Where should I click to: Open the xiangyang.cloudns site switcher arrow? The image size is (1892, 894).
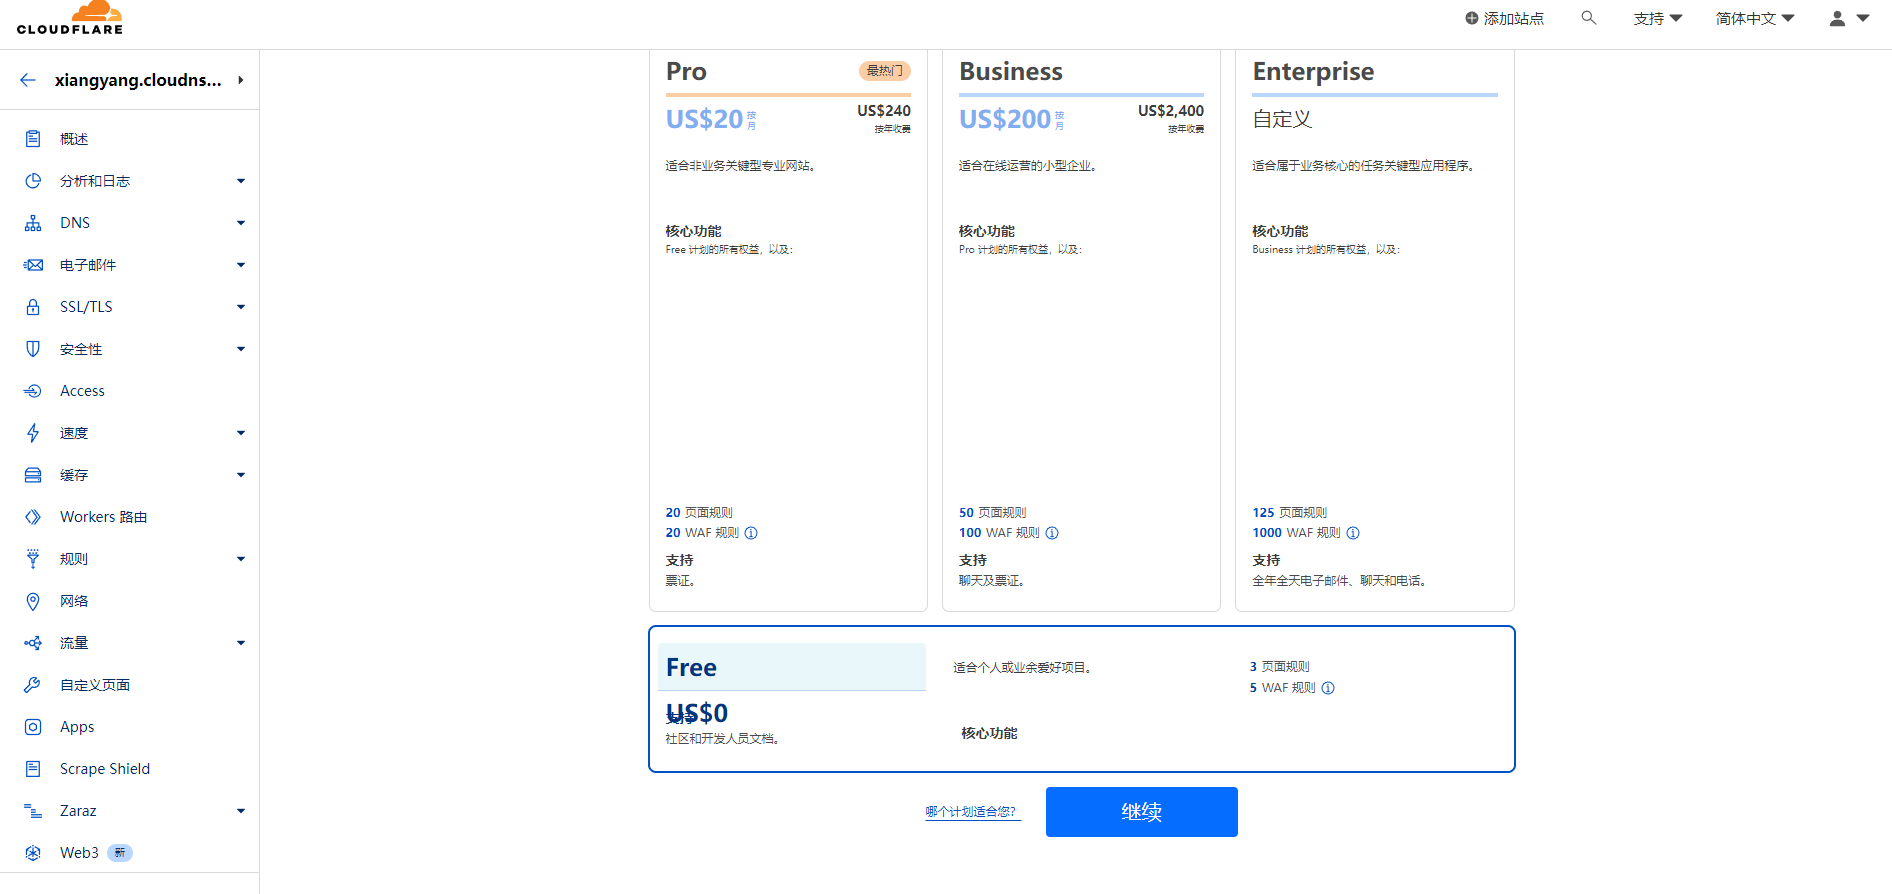tap(241, 80)
